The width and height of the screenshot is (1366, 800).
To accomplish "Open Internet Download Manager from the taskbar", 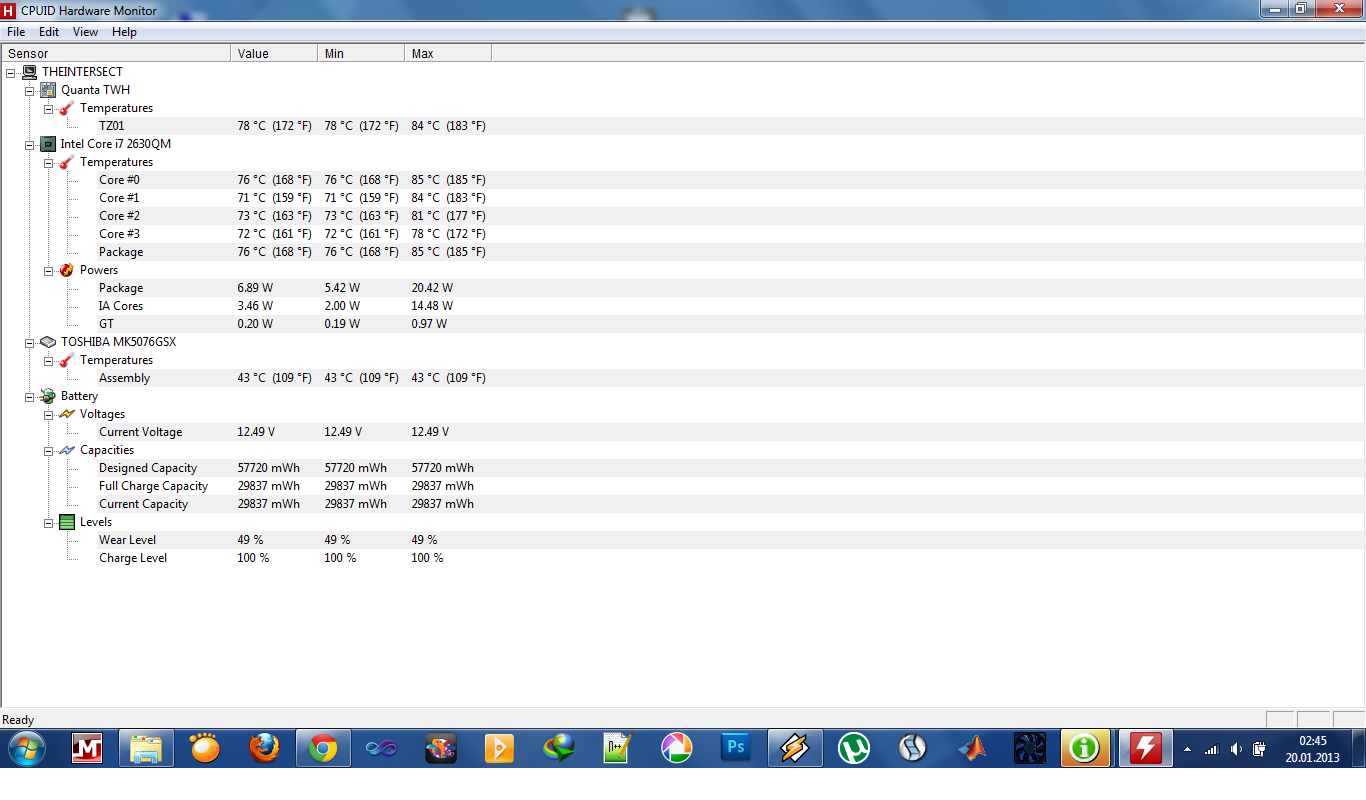I will pos(559,748).
